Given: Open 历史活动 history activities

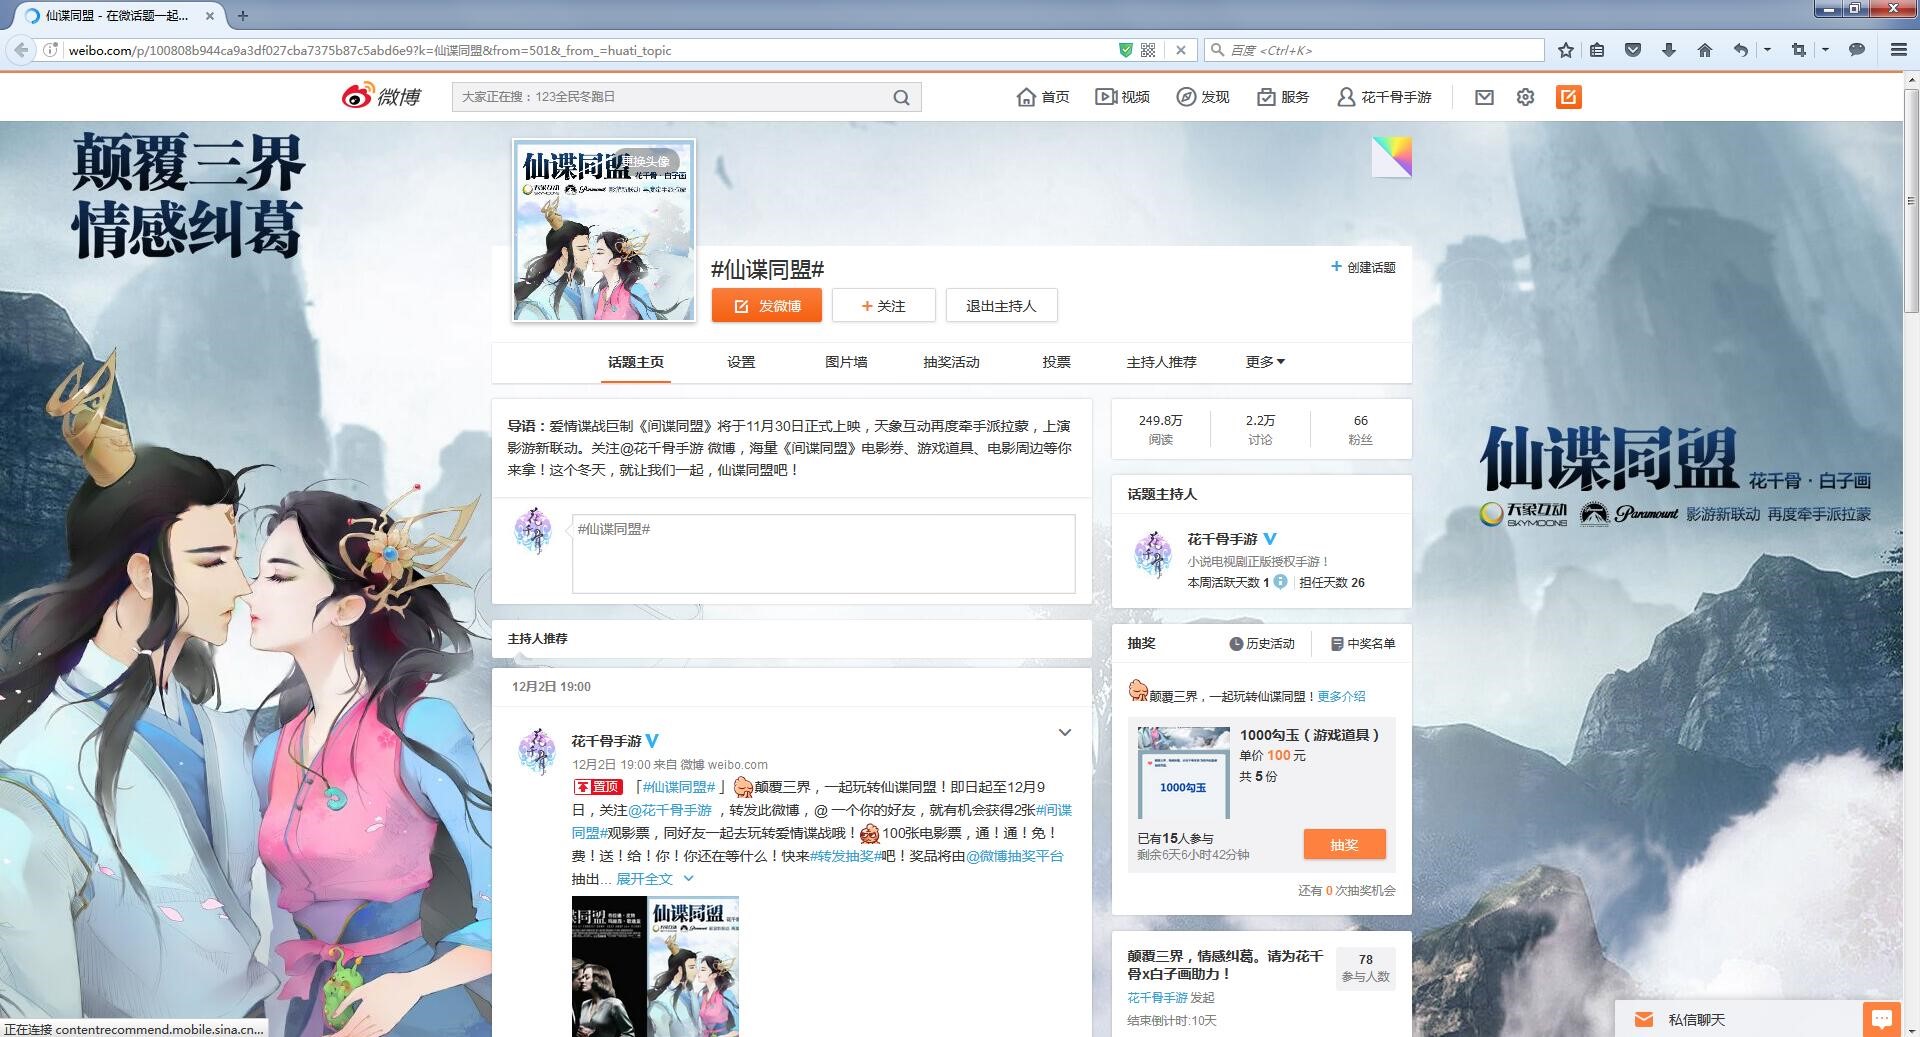Looking at the screenshot, I should [x=1262, y=644].
